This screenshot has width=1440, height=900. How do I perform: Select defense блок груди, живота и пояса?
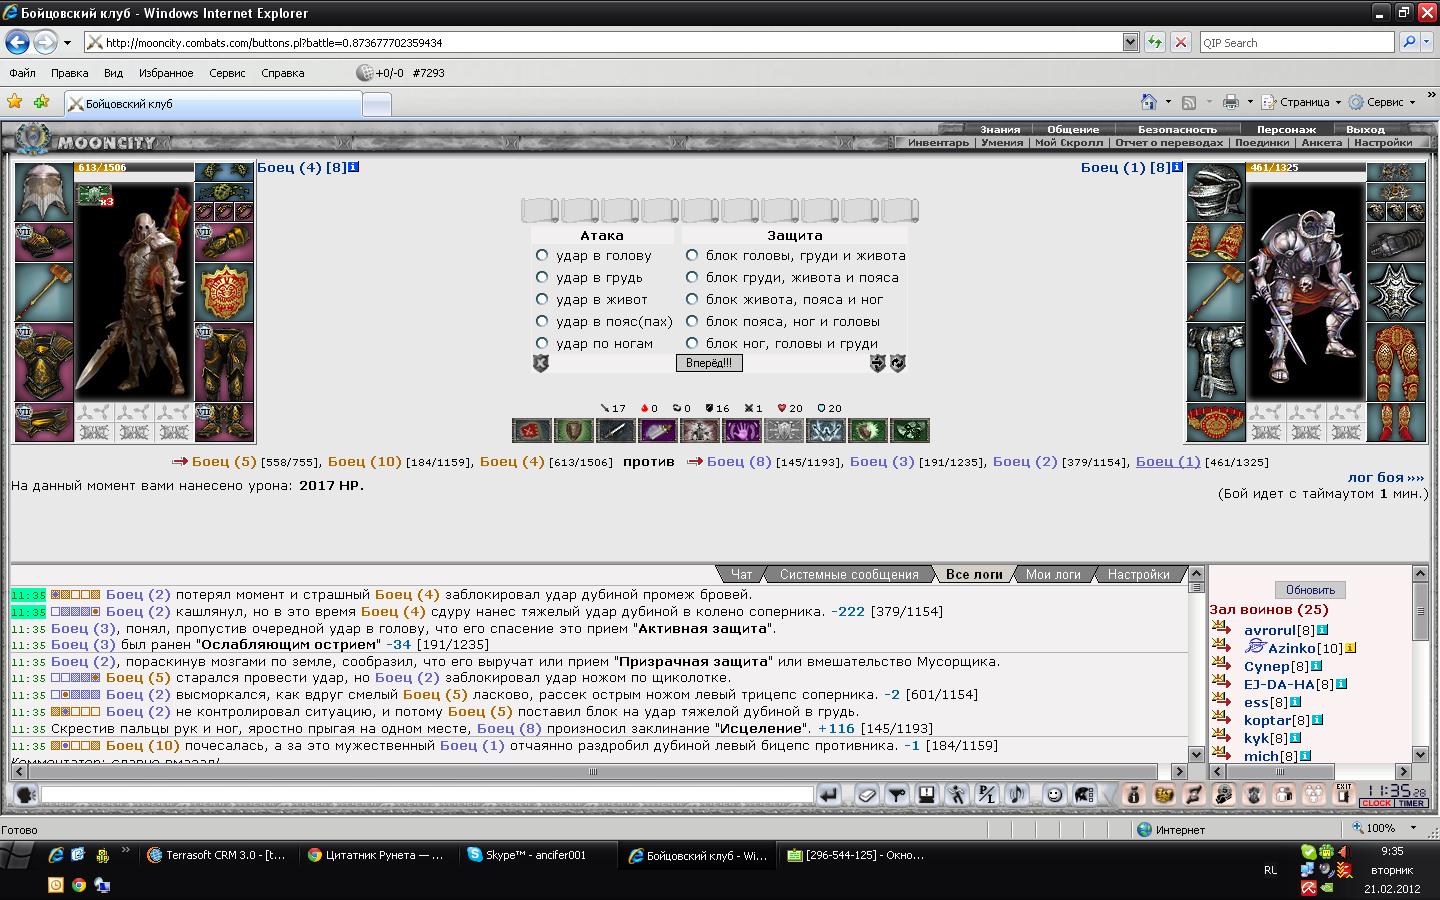pos(692,277)
